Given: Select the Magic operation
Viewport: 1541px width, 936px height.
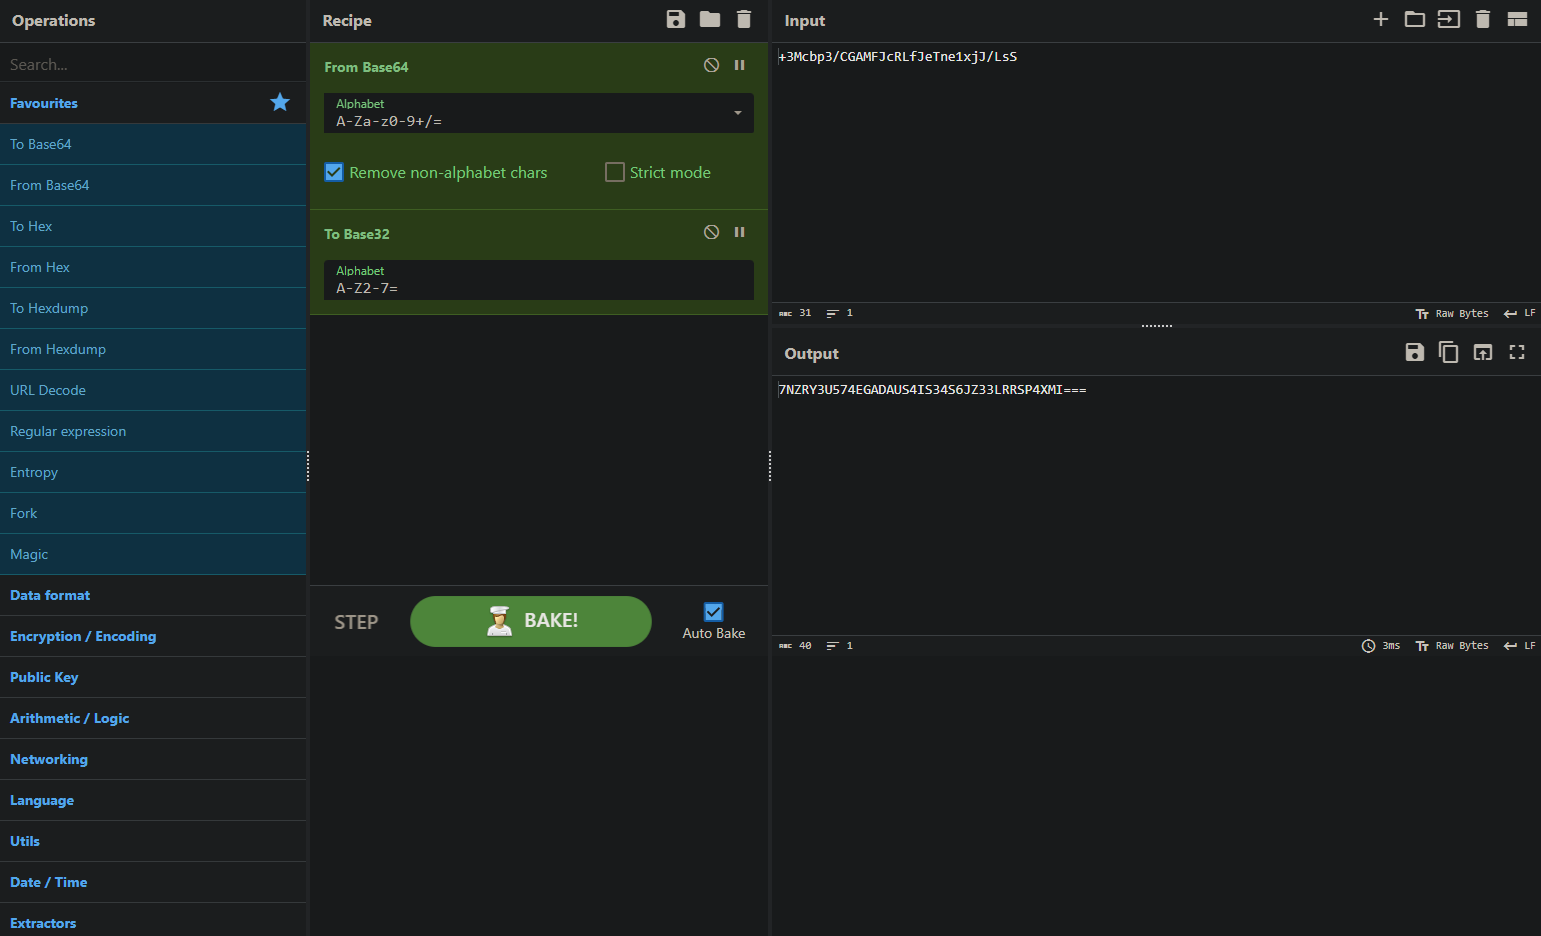Looking at the screenshot, I should pos(29,554).
